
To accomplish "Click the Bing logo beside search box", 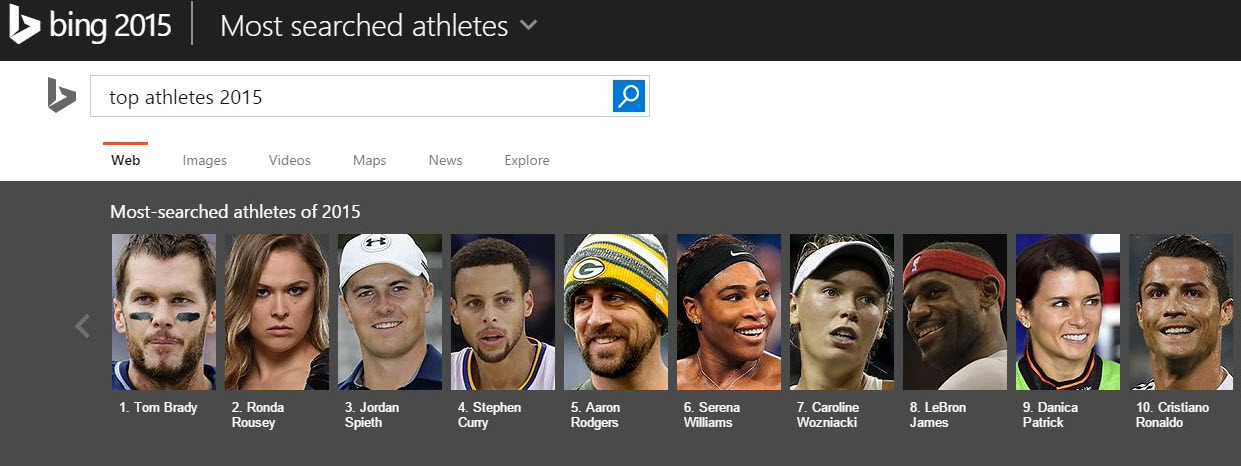I will [x=61, y=96].
